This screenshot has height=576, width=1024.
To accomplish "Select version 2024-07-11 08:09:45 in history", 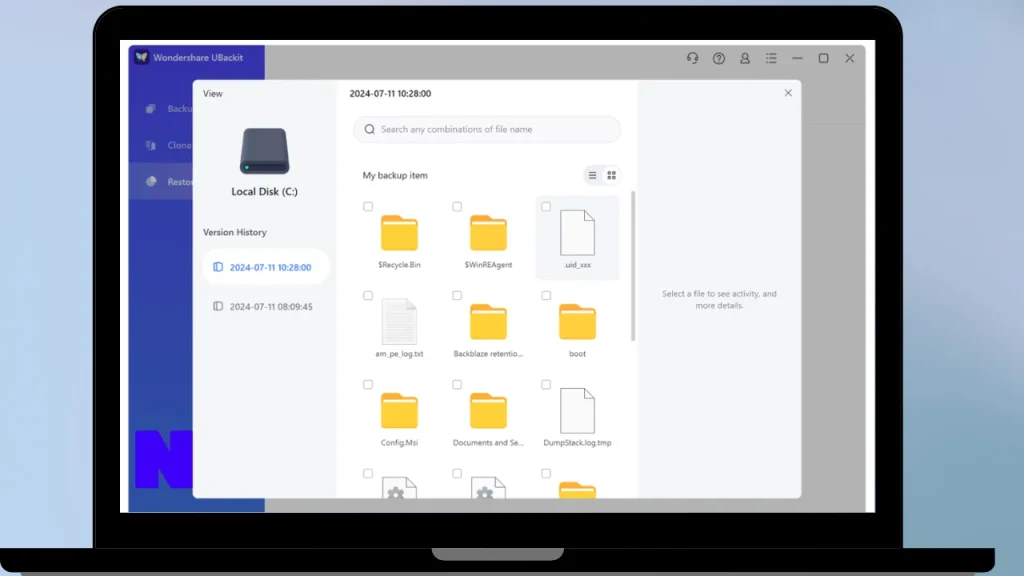I will point(266,306).
